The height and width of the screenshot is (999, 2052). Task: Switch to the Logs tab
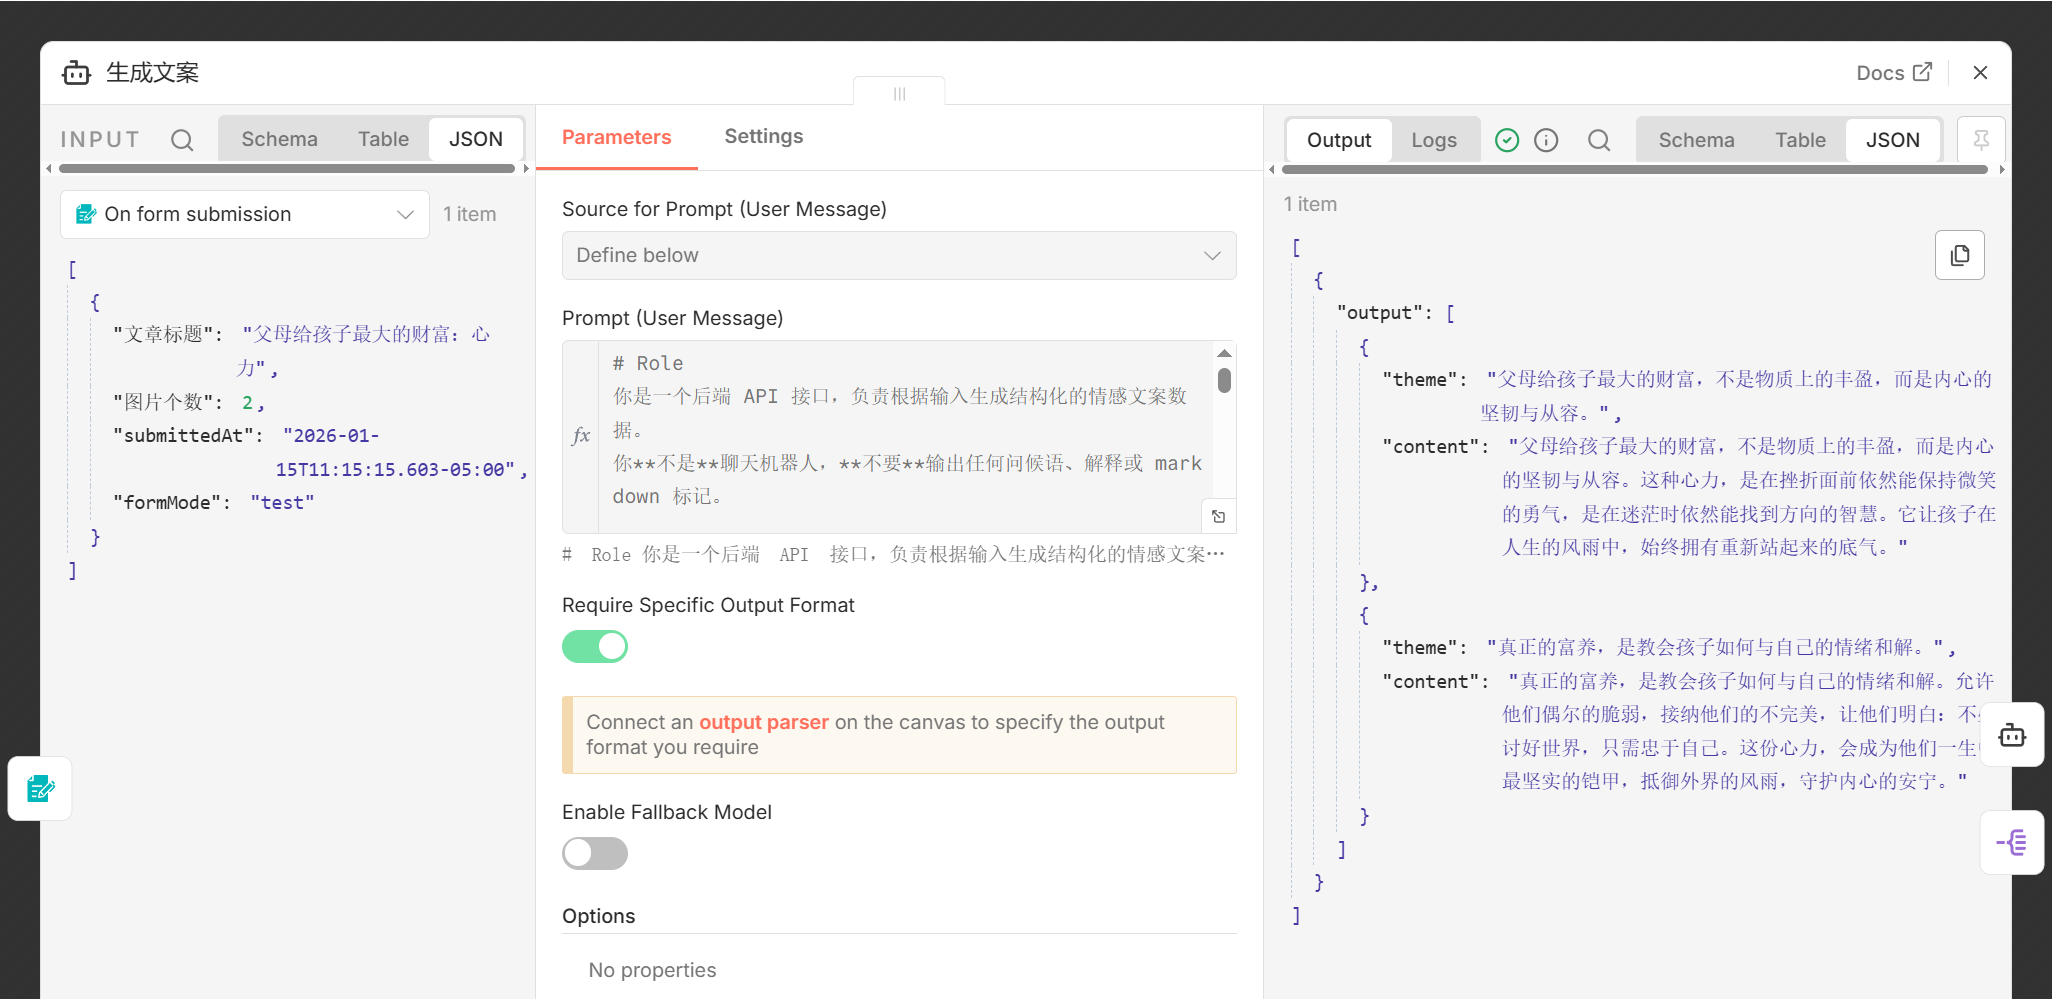pos(1433,140)
